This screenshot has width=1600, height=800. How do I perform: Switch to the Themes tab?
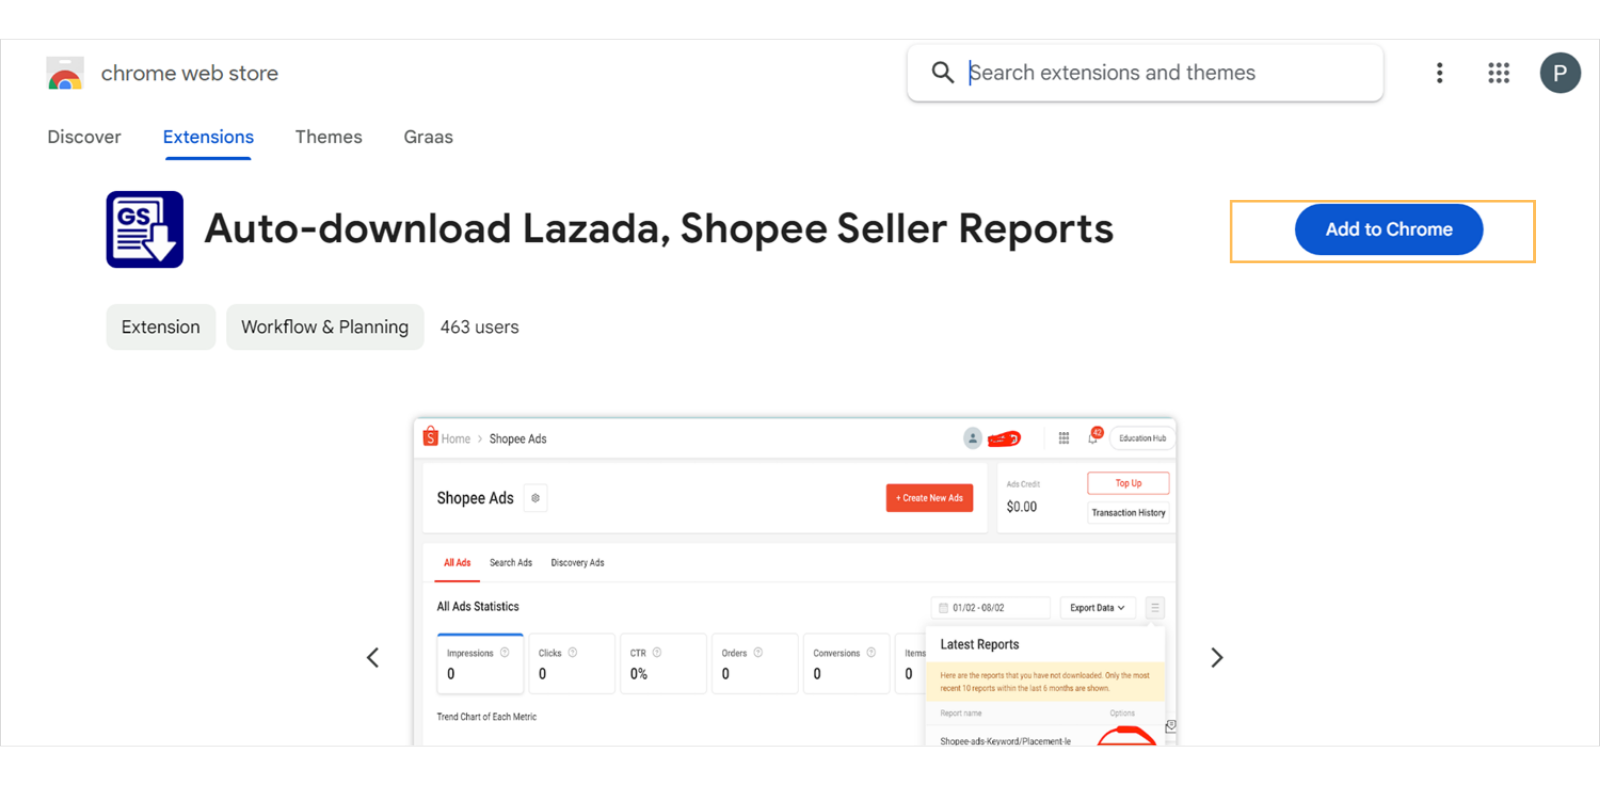point(328,137)
